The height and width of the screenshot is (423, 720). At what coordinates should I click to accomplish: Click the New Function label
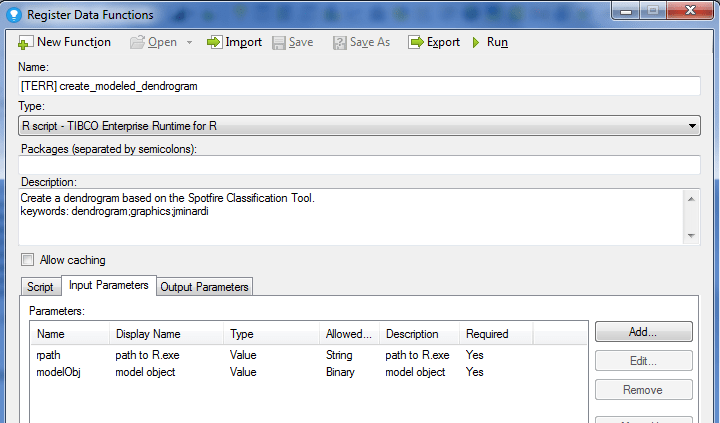(x=74, y=42)
